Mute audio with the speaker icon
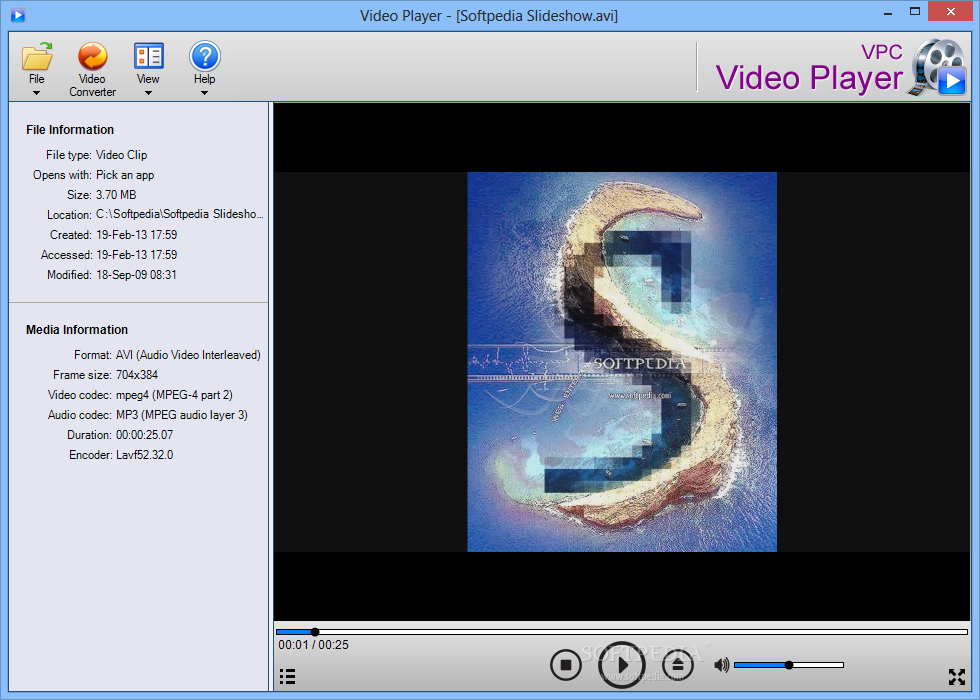Image resolution: width=980 pixels, height=700 pixels. click(721, 665)
